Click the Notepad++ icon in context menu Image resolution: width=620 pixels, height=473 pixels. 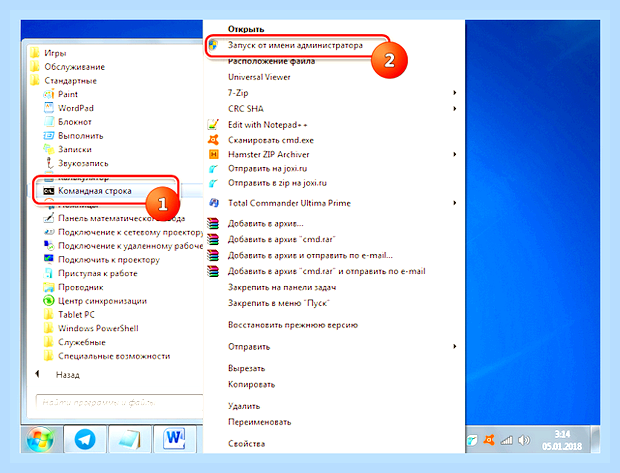point(213,125)
